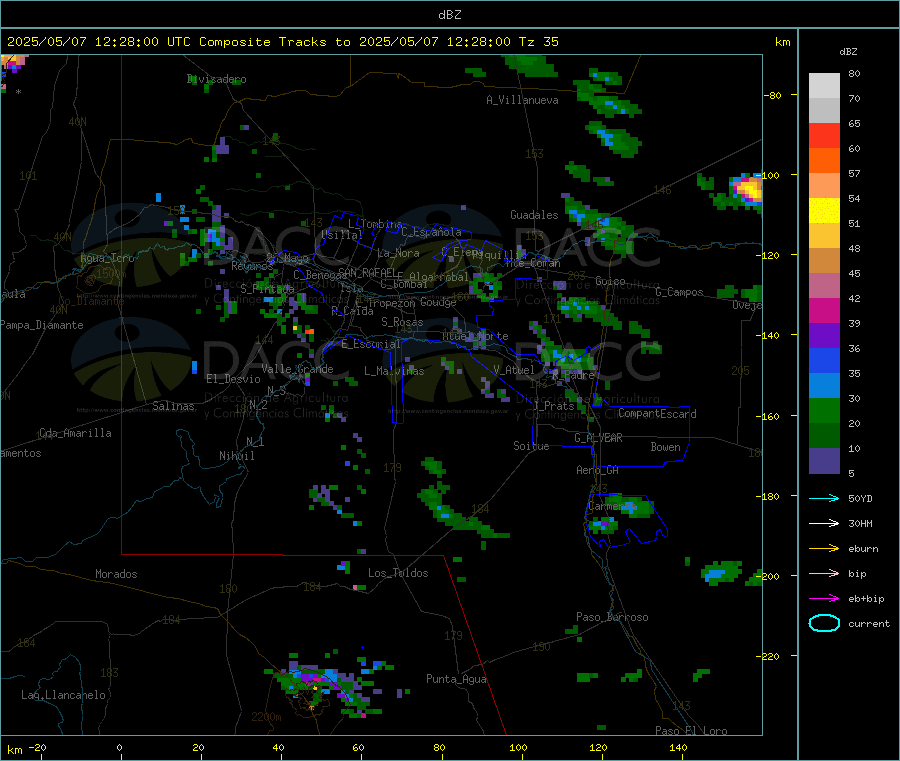Click the Soitue map label
The image size is (900, 761).
(532, 446)
